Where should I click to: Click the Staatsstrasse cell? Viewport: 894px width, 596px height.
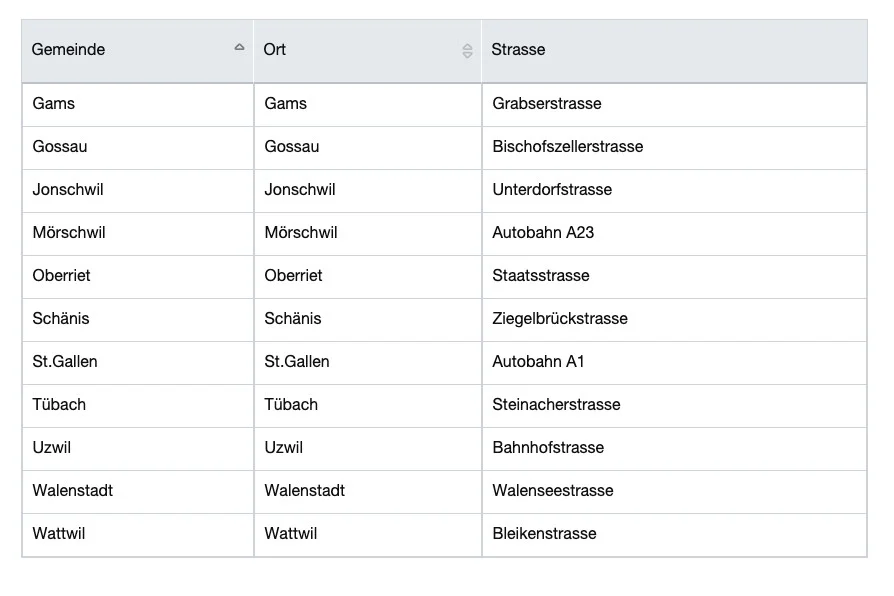(674, 277)
